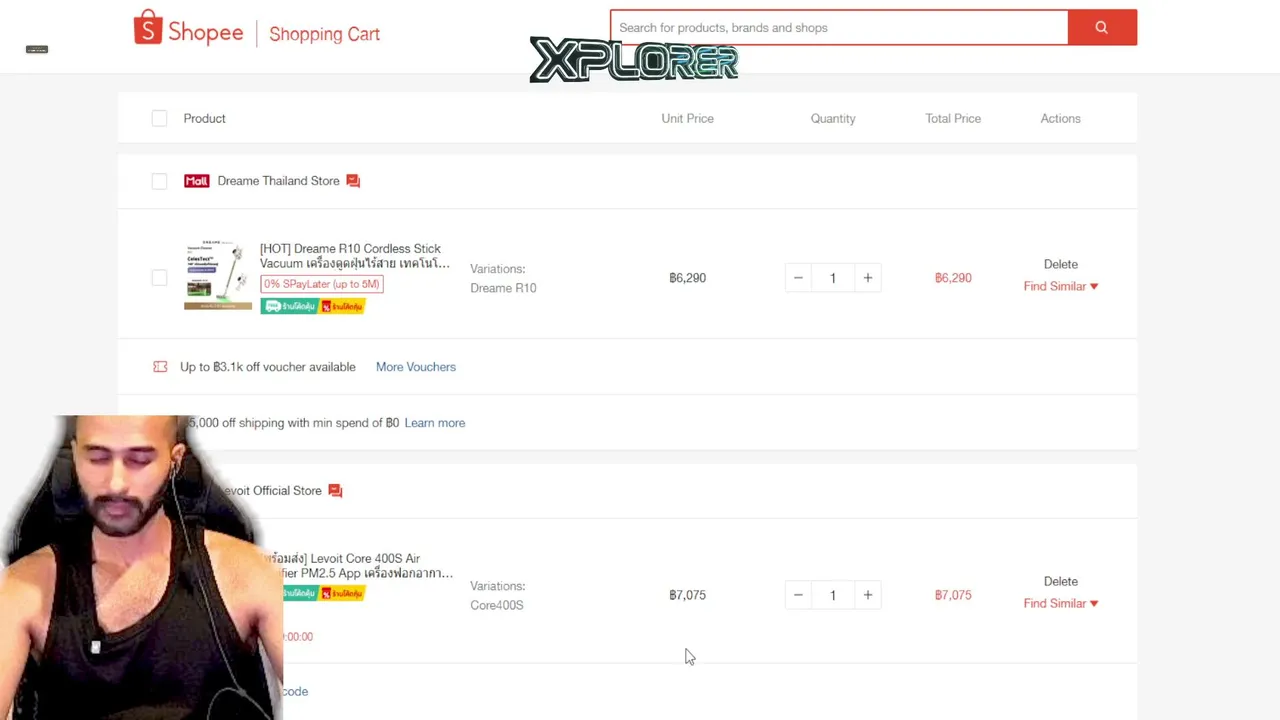
Task: Open the Dreame R10 Cordless Stick Vacuum listing
Action: coord(355,256)
